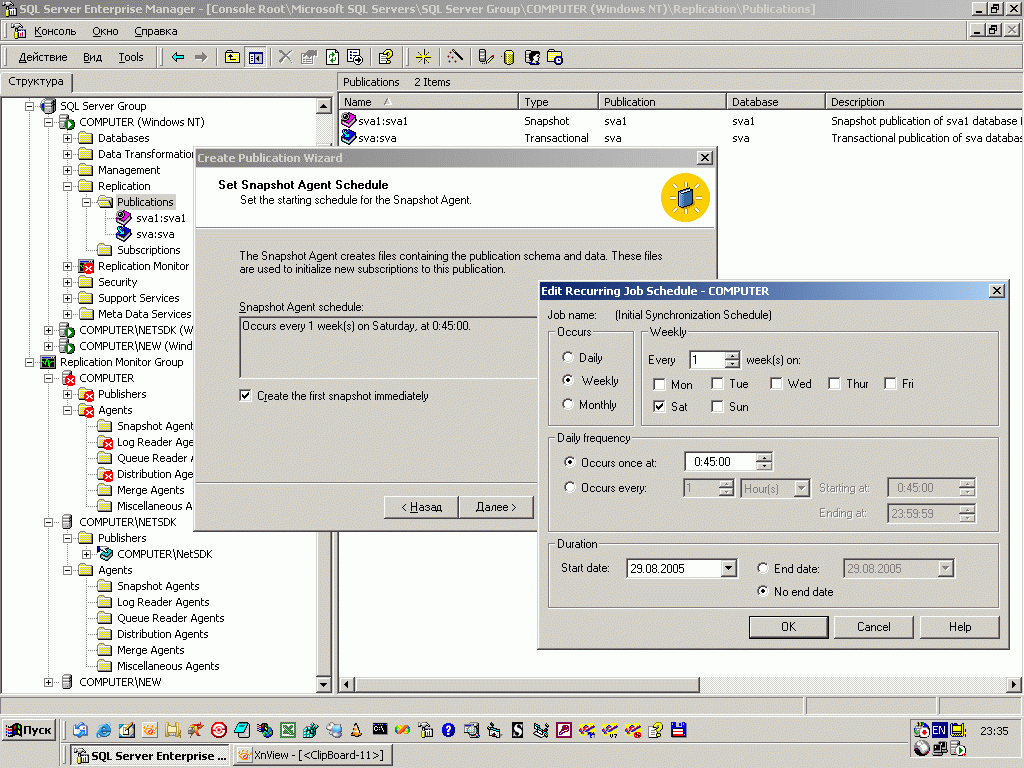Select the End date radio option
The image size is (1024, 768).
pyautogui.click(x=762, y=568)
